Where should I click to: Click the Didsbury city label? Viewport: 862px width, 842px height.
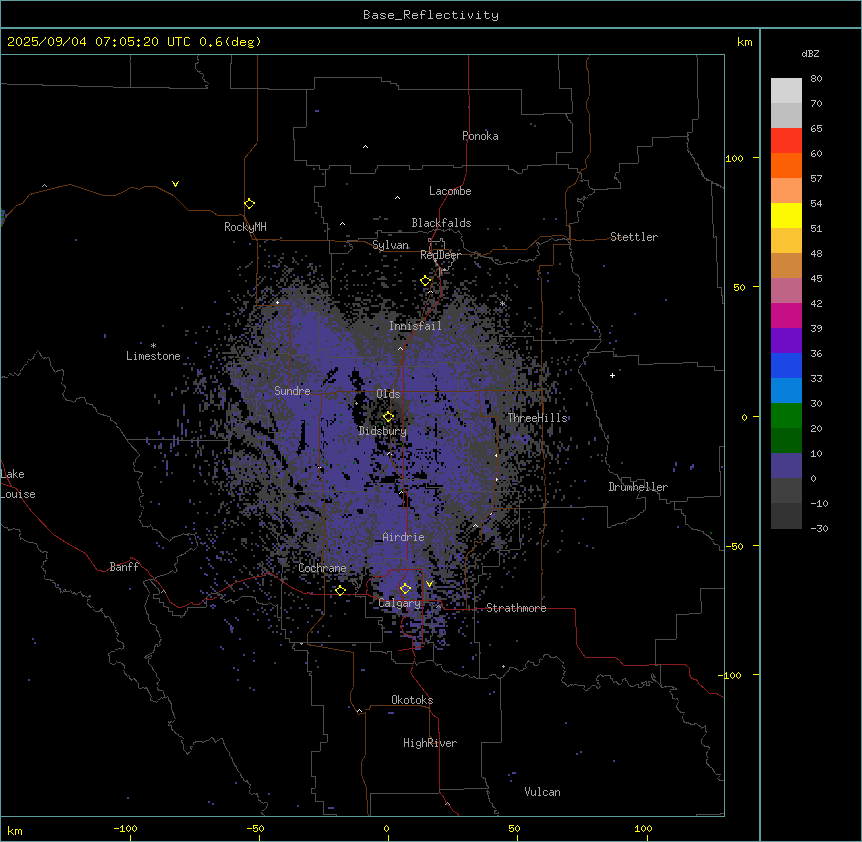click(383, 431)
